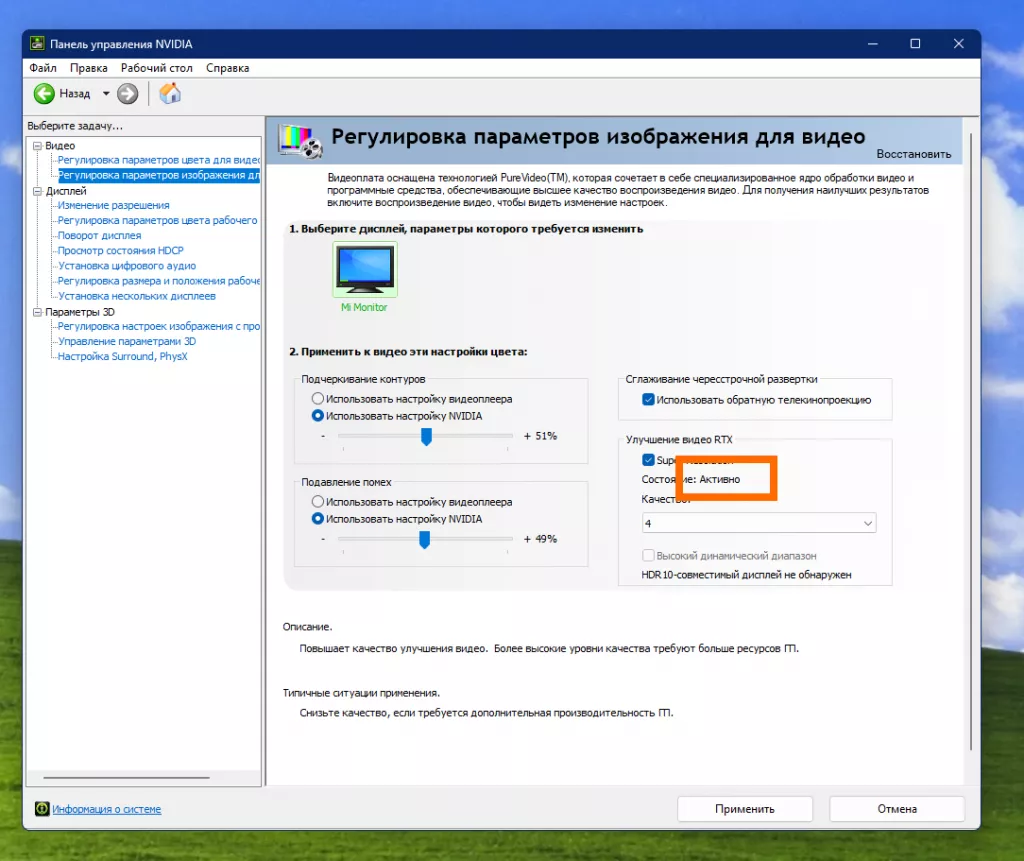Viewport: 1024px width, 861px height.
Task: Select the Mi Monitor display icon
Action: (x=363, y=268)
